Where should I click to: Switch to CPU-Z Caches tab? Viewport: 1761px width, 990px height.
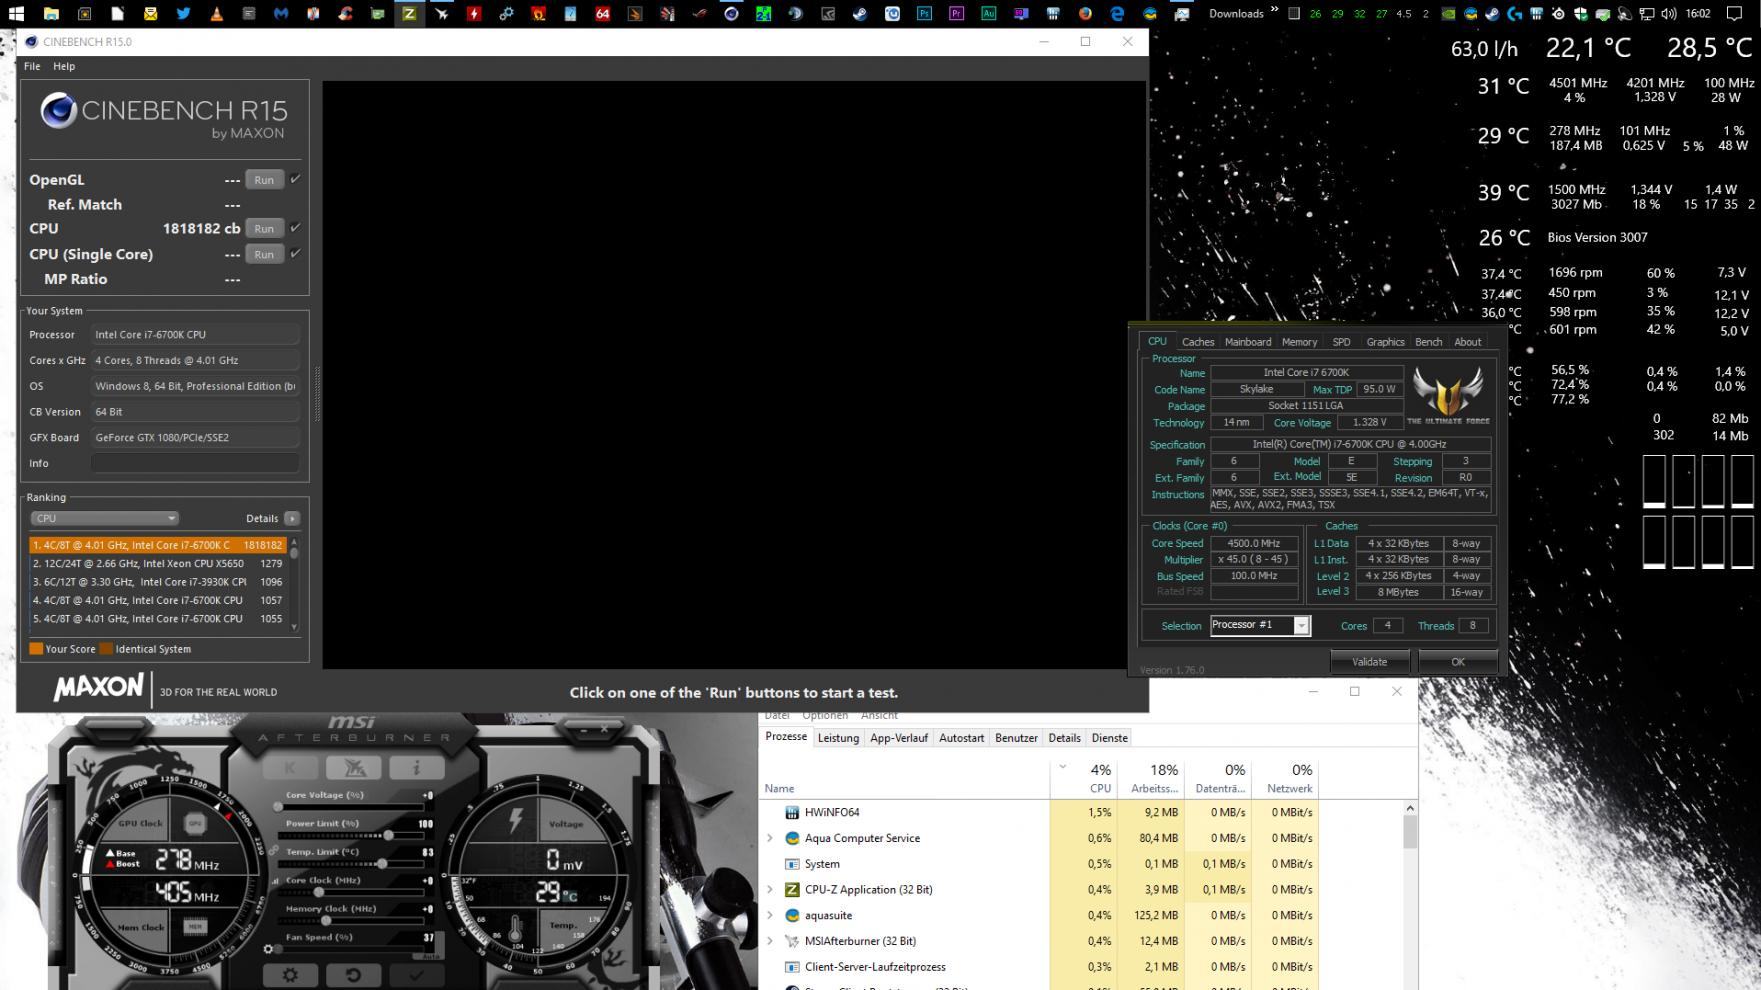(x=1197, y=342)
